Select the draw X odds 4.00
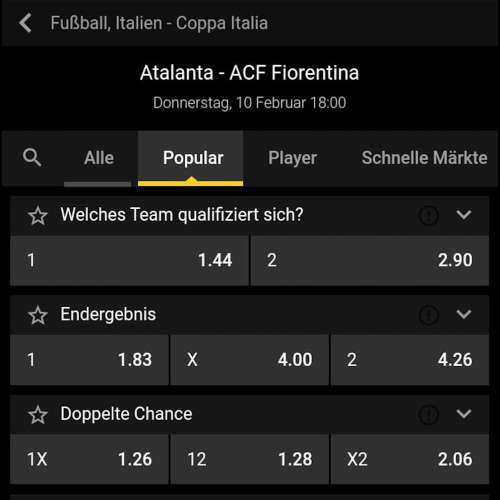 249,360
